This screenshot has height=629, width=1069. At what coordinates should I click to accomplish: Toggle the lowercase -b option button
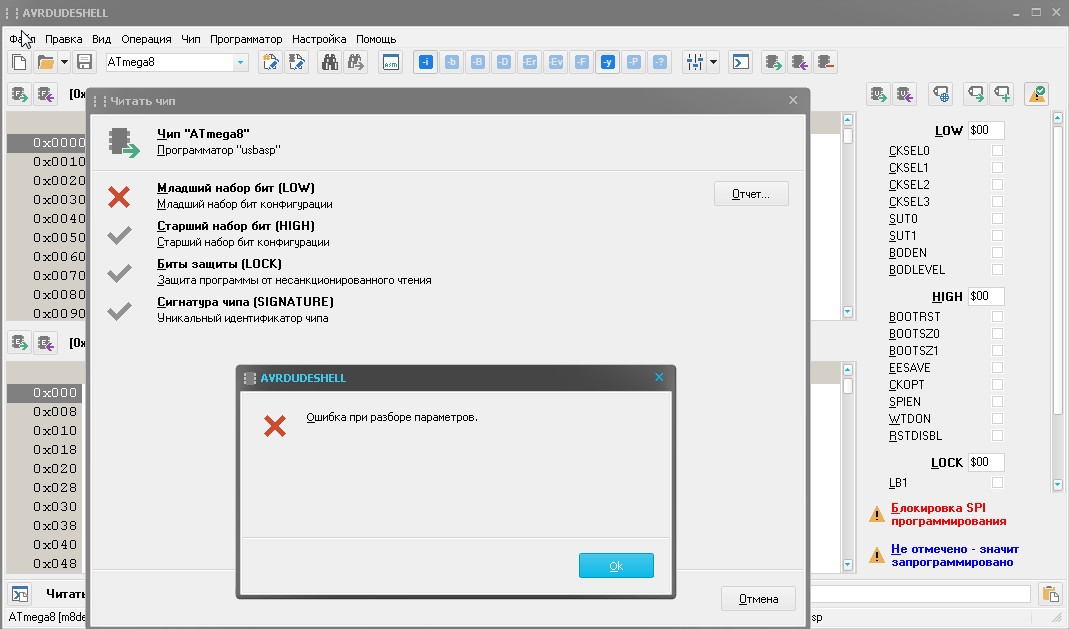coord(451,62)
